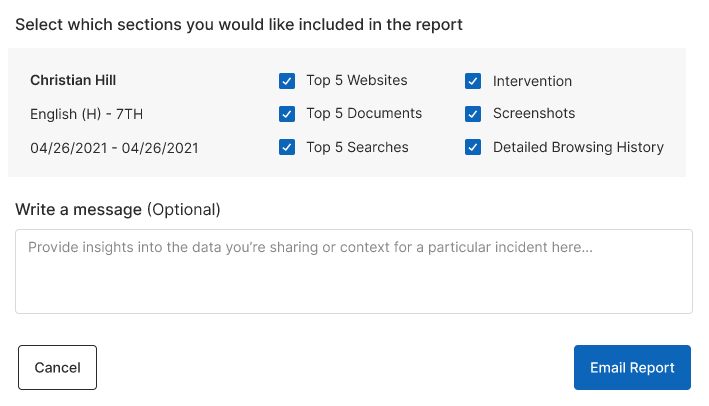The width and height of the screenshot is (709, 406).
Task: Click the Top 5 Websites label
Action: [x=357, y=80]
